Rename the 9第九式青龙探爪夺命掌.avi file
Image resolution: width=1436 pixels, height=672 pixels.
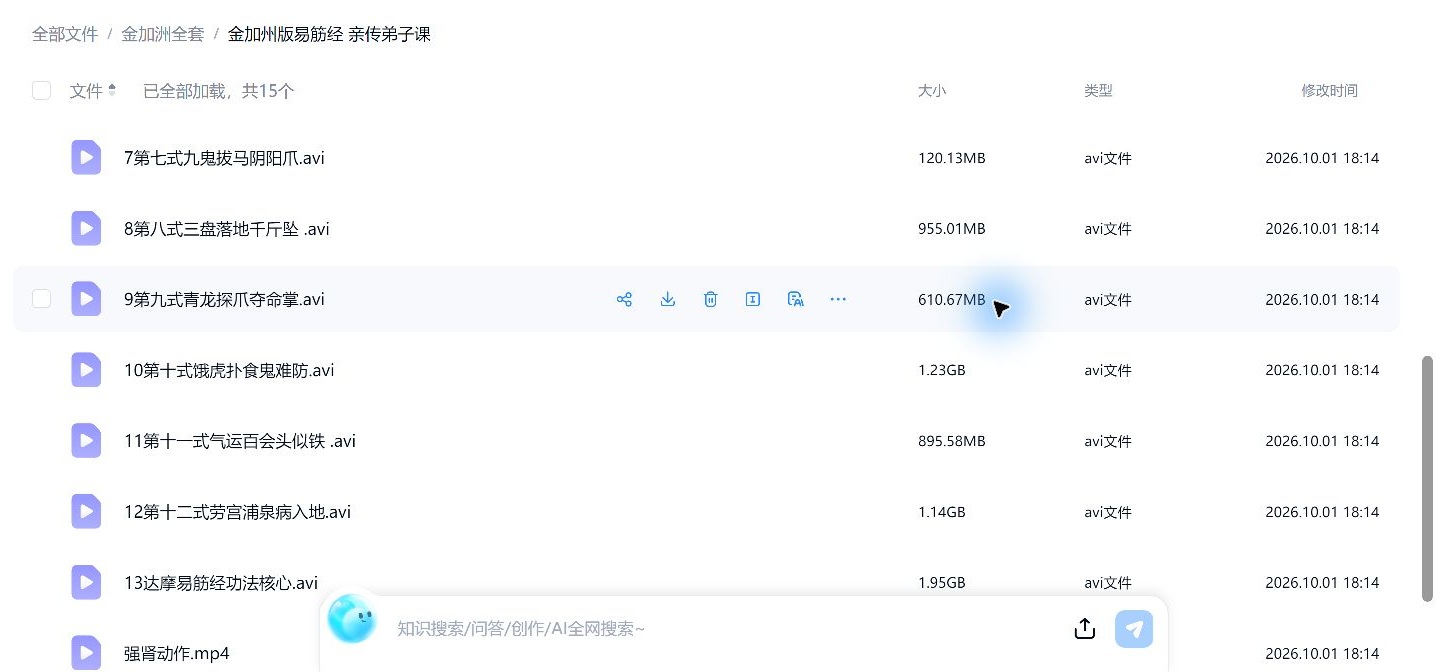click(753, 299)
